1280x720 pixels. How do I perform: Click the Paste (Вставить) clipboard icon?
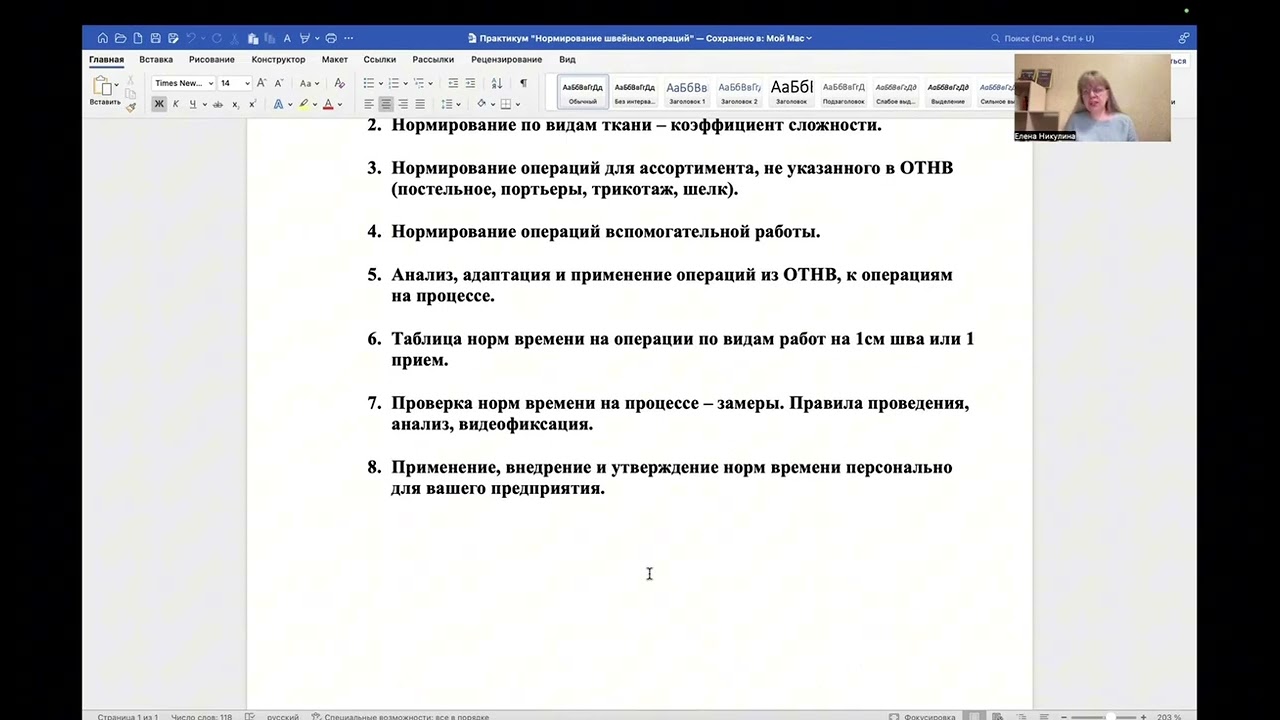click(103, 85)
